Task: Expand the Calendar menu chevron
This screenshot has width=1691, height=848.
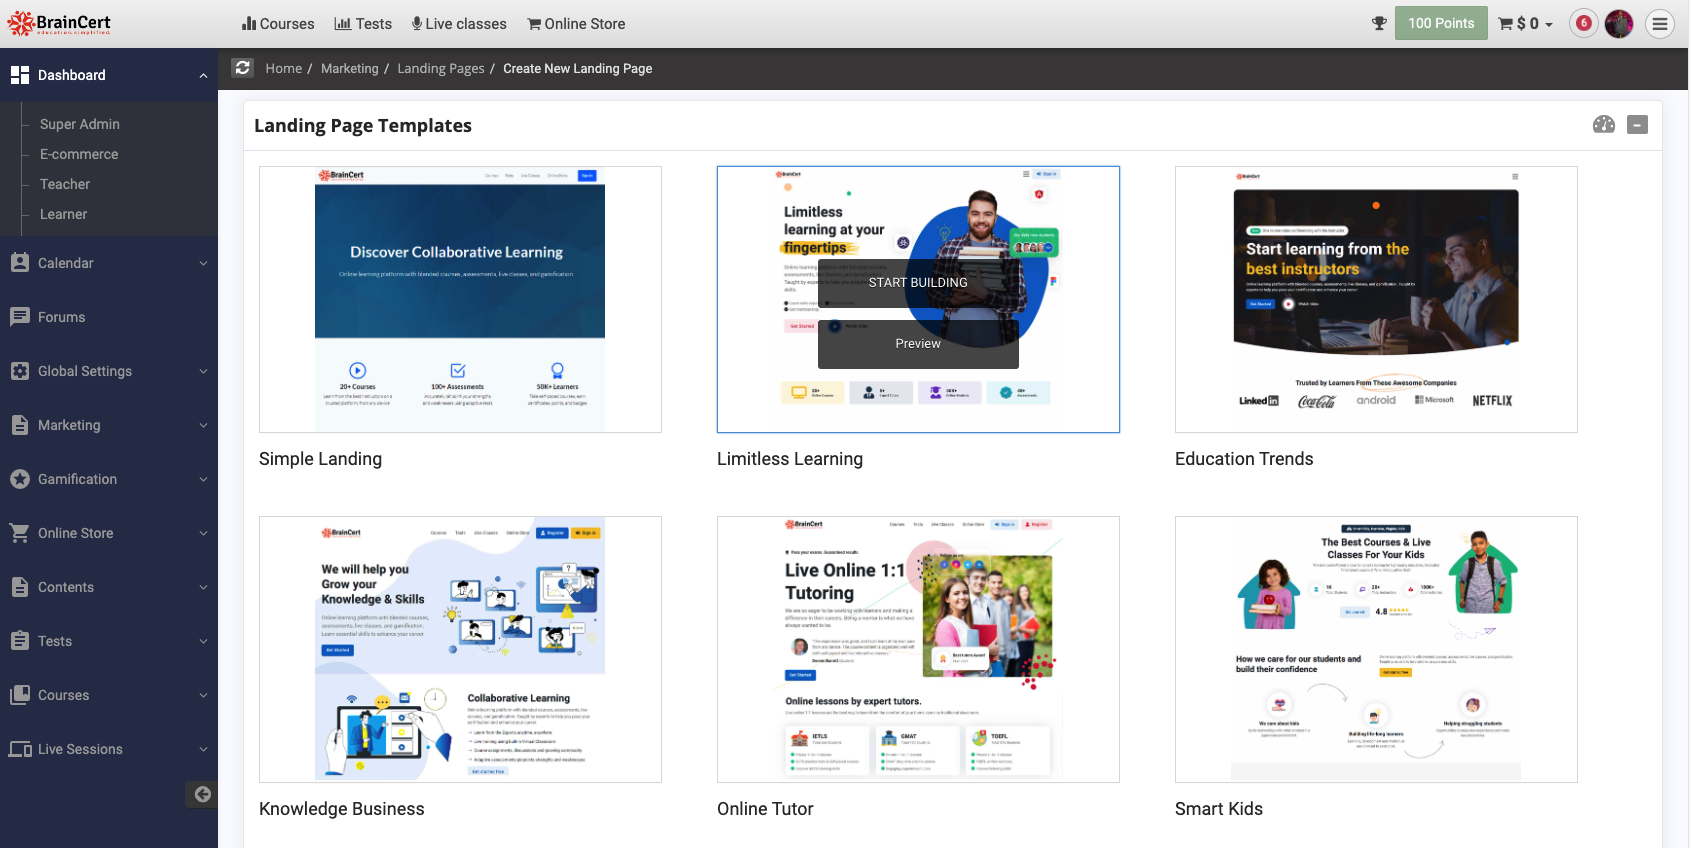Action: (203, 263)
